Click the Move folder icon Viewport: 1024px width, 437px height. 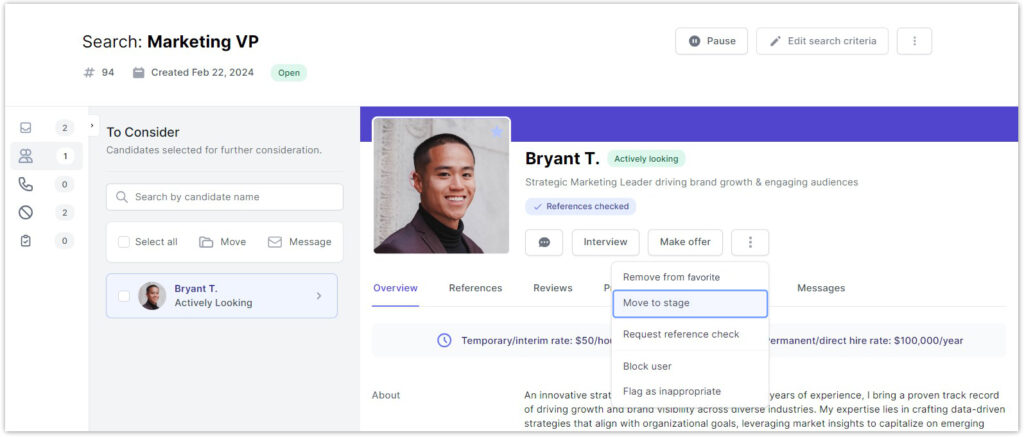(x=206, y=242)
